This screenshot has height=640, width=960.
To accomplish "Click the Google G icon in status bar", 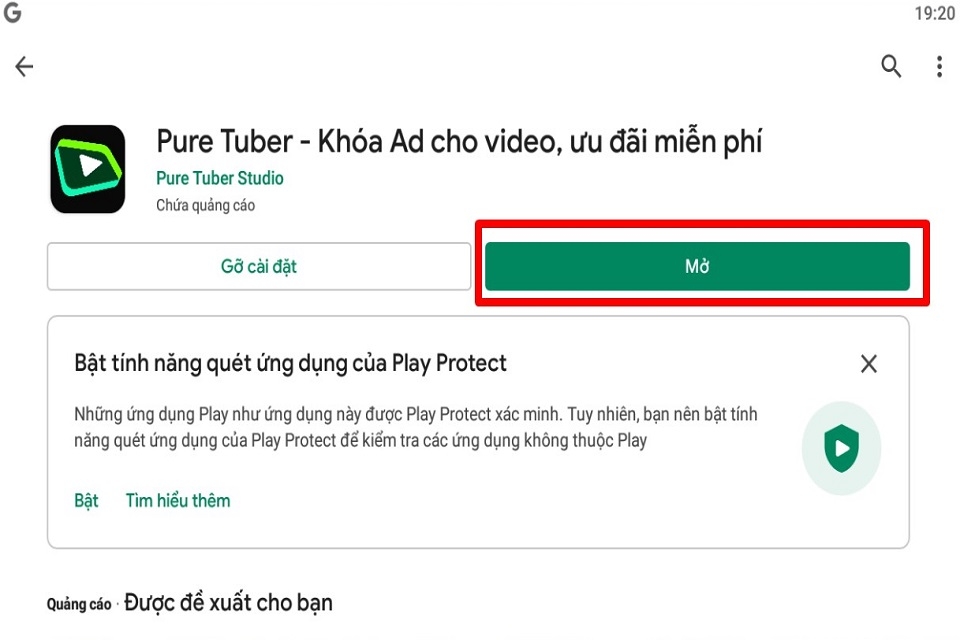I will 13,13.
